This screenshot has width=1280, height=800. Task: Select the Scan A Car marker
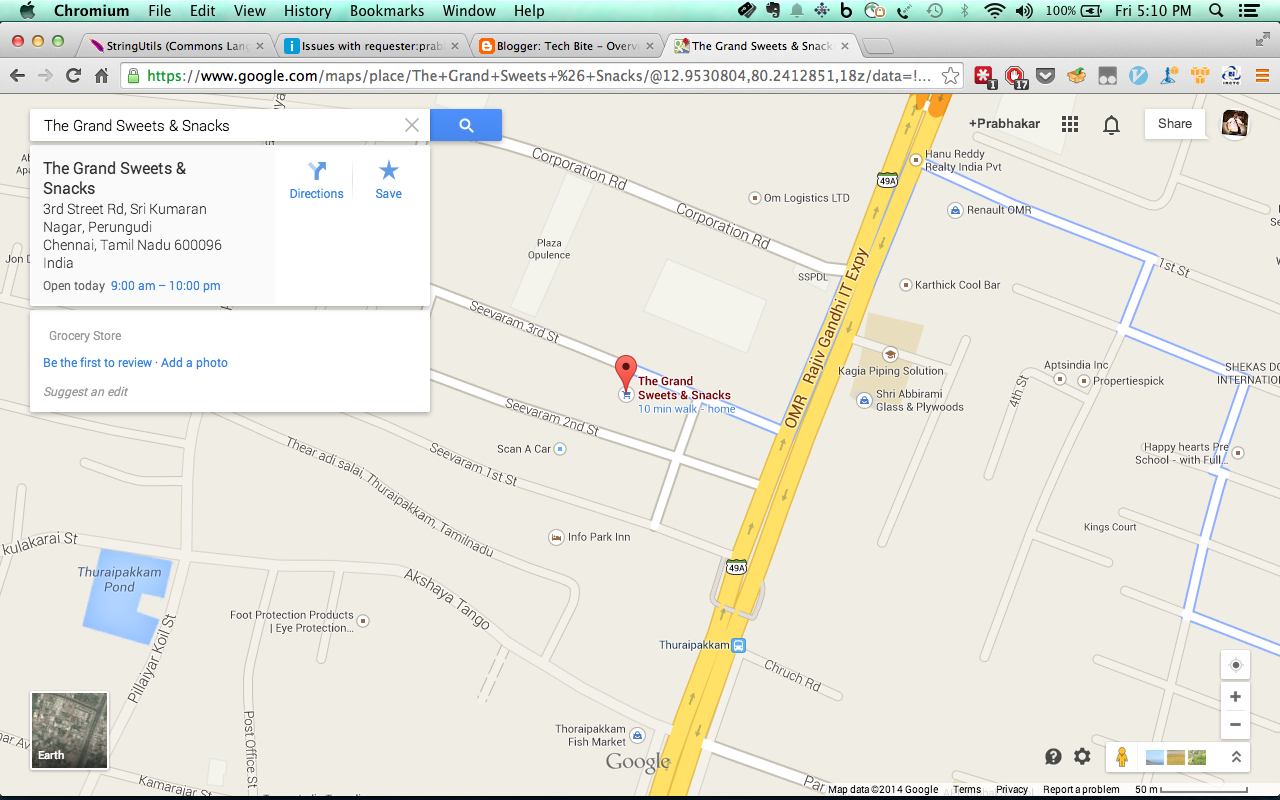(x=560, y=449)
